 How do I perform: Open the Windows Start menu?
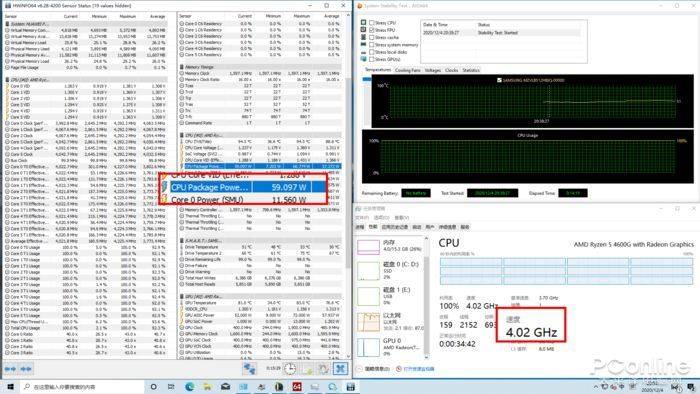coord(10,386)
